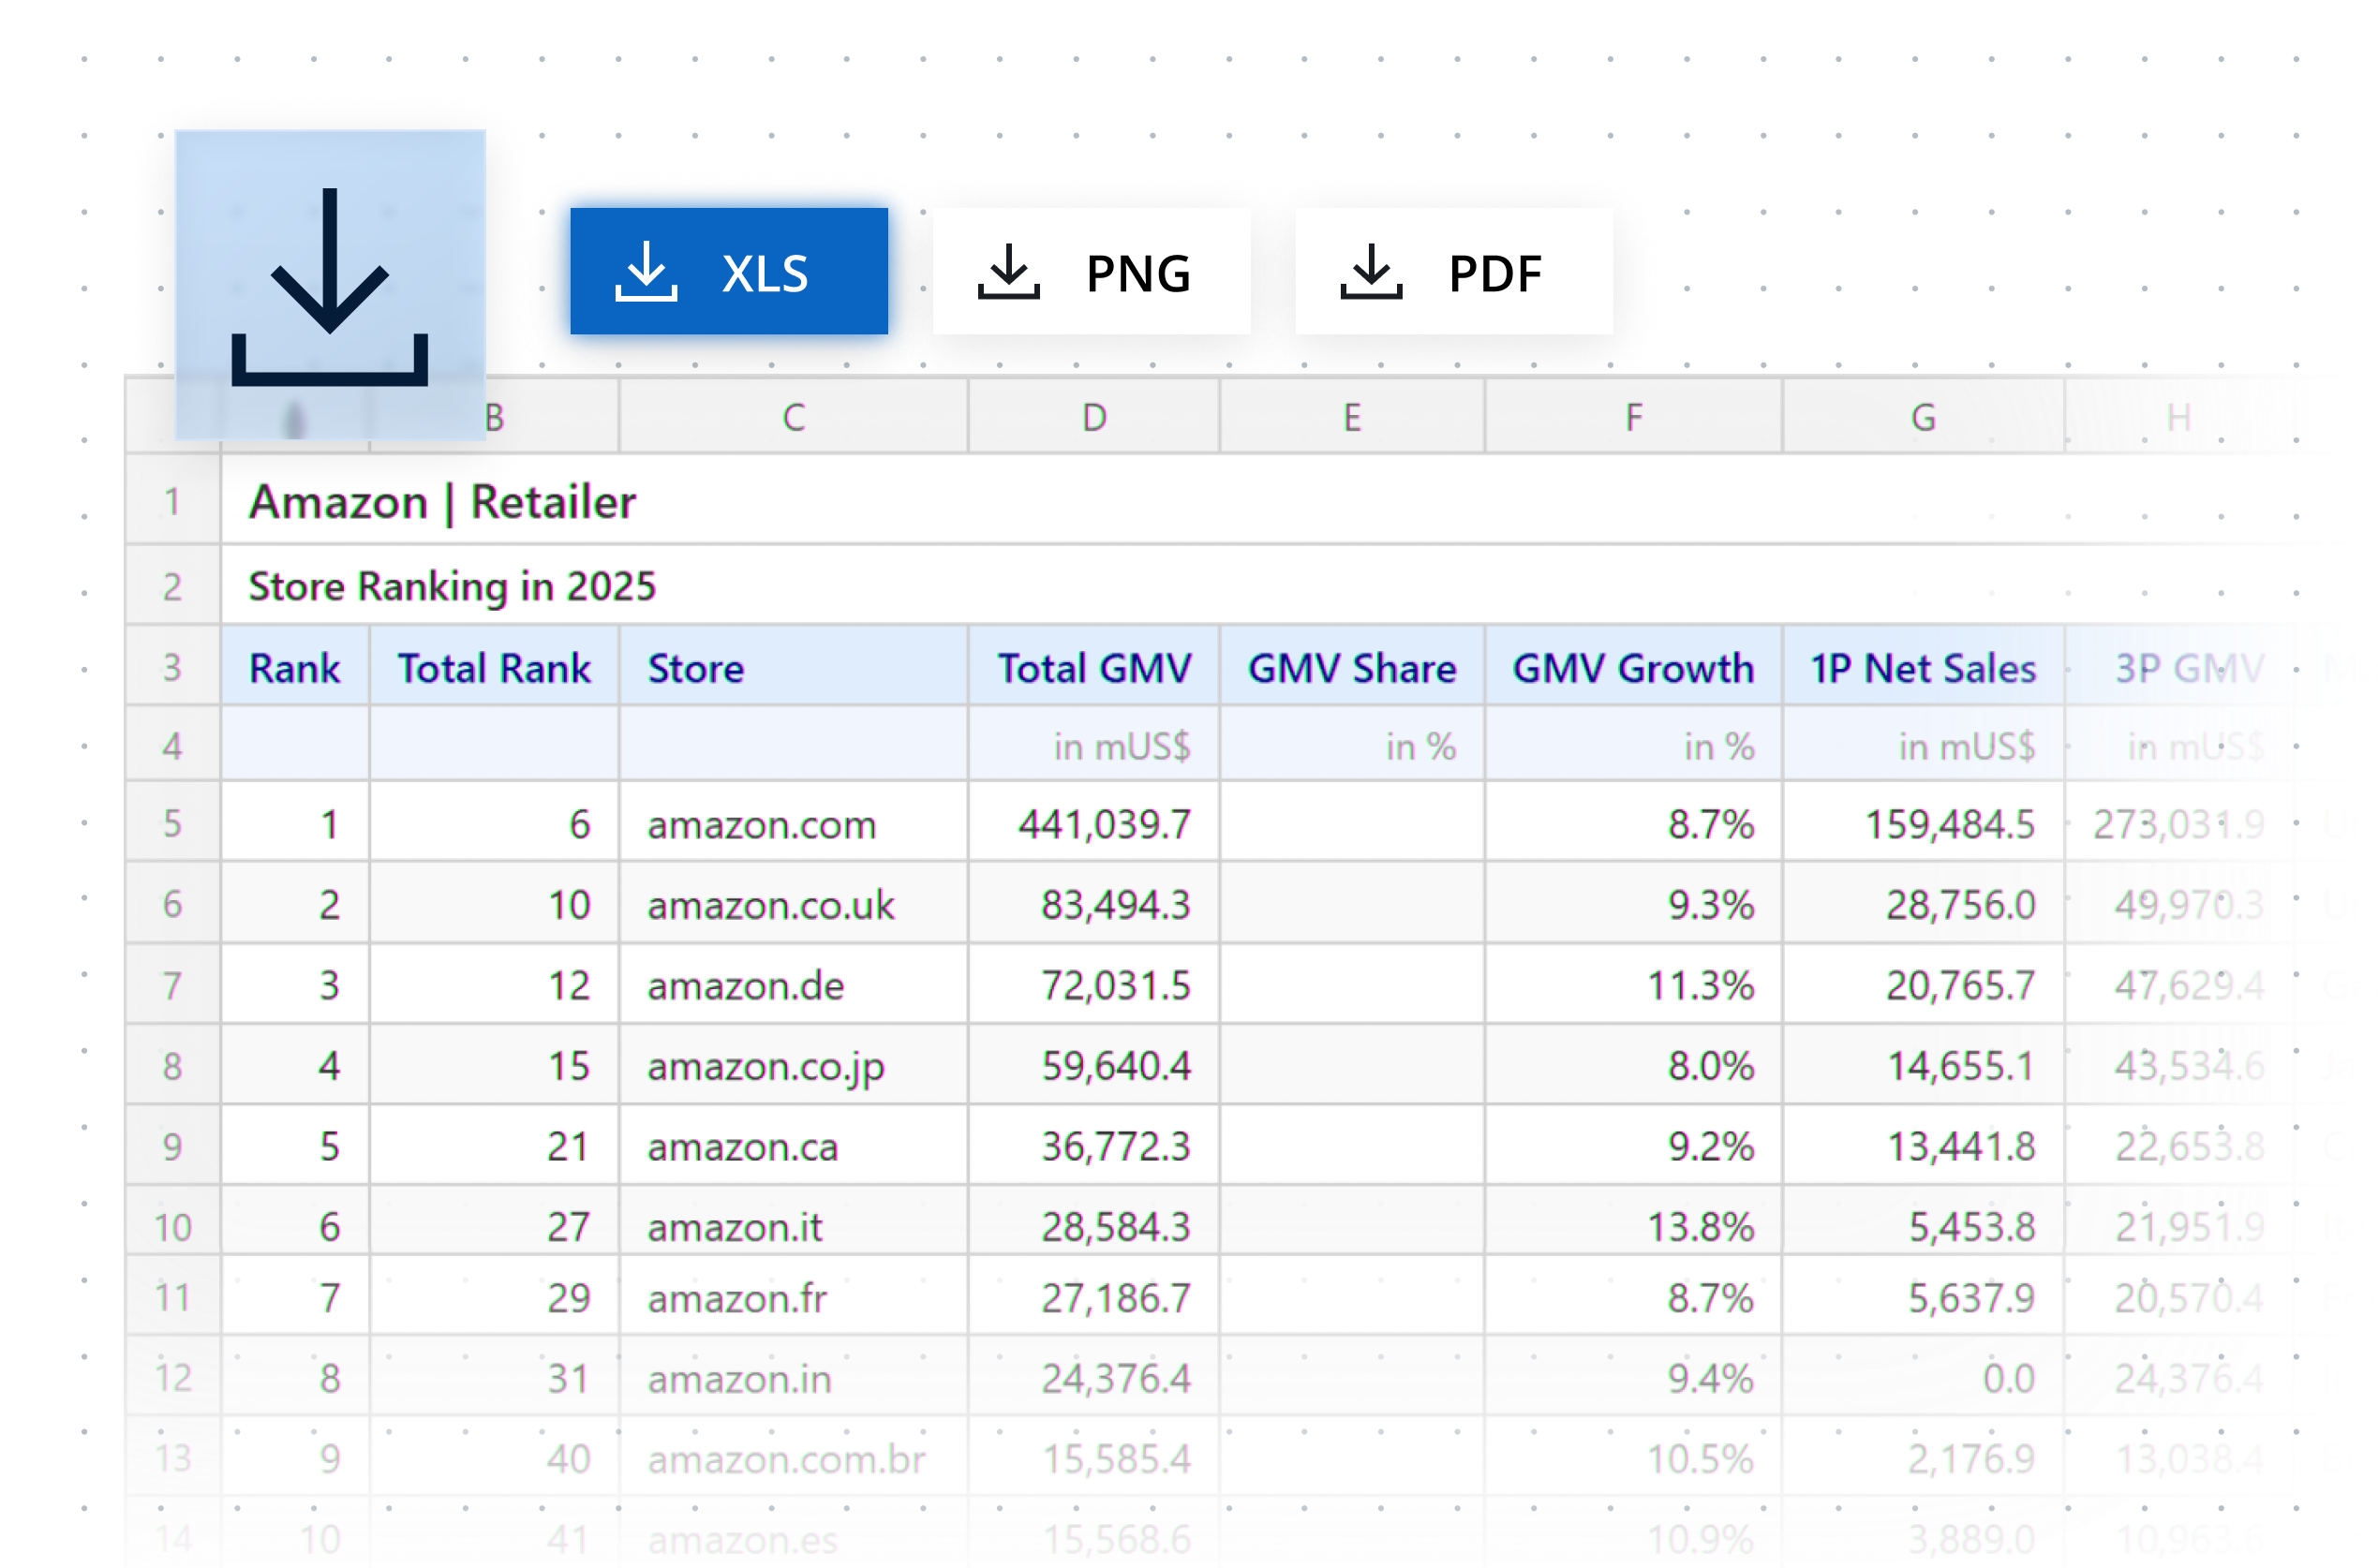Viewport: 2378px width, 1568px height.
Task: Click download icon inside XLS button
Action: click(x=646, y=272)
